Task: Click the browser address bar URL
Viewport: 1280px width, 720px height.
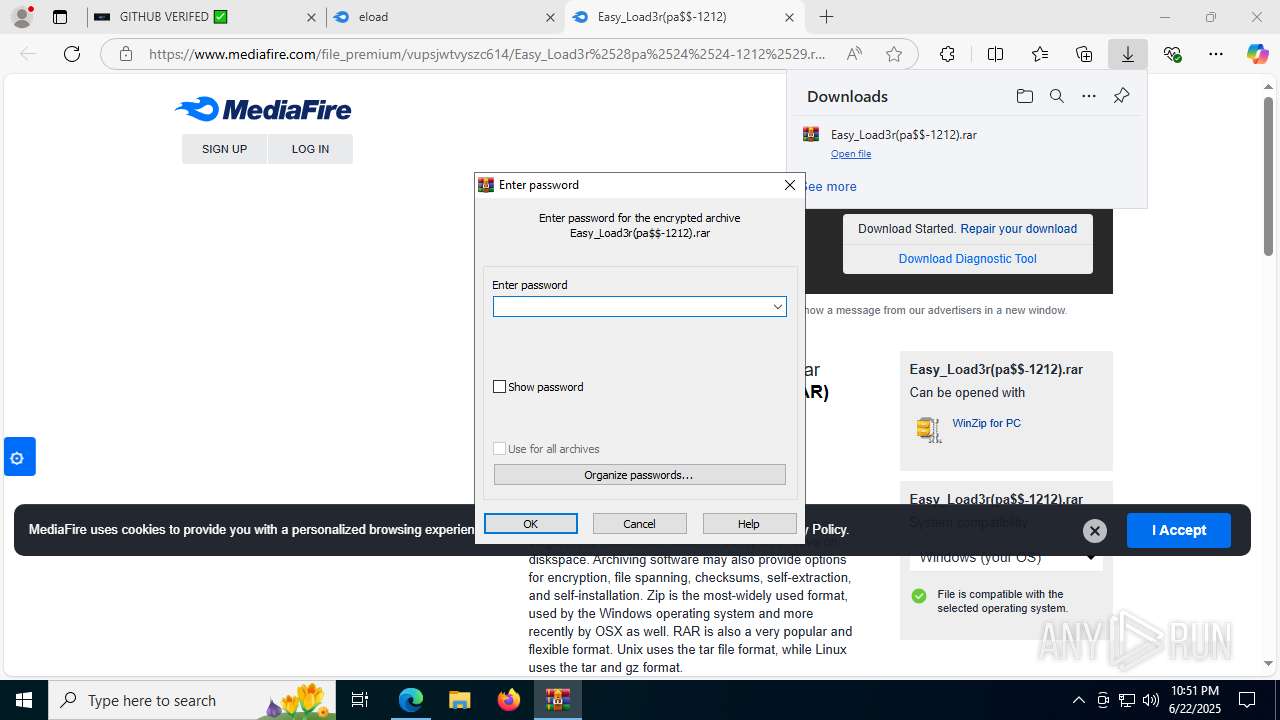Action: click(x=487, y=54)
